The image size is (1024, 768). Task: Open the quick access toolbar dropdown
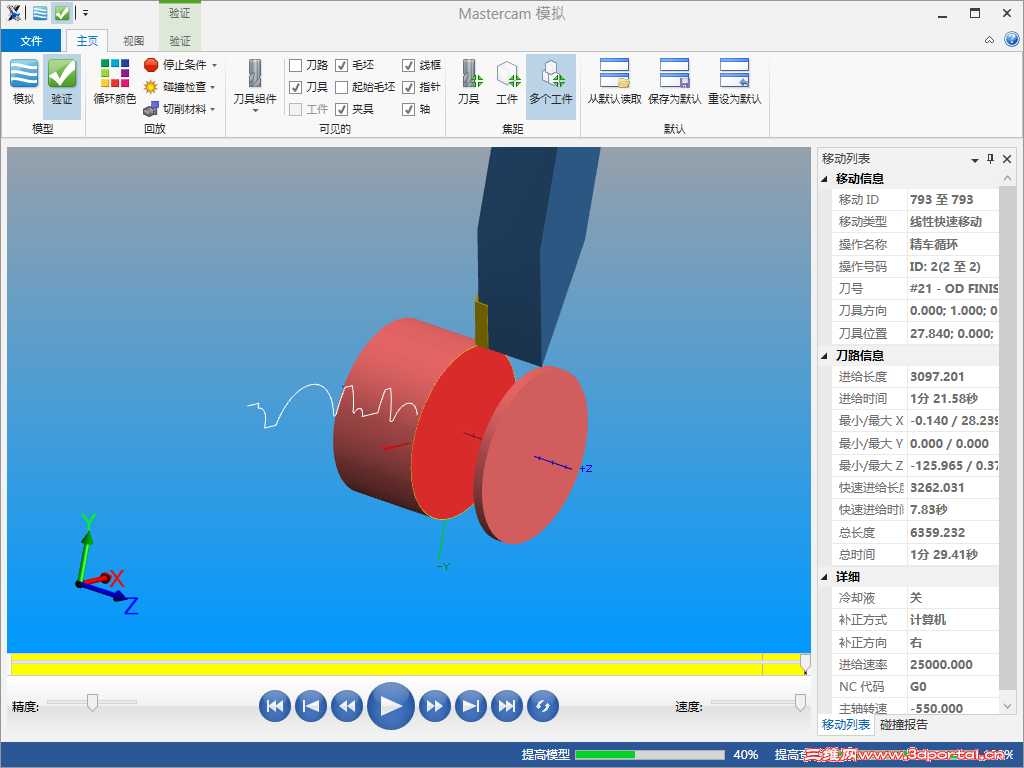coord(86,12)
